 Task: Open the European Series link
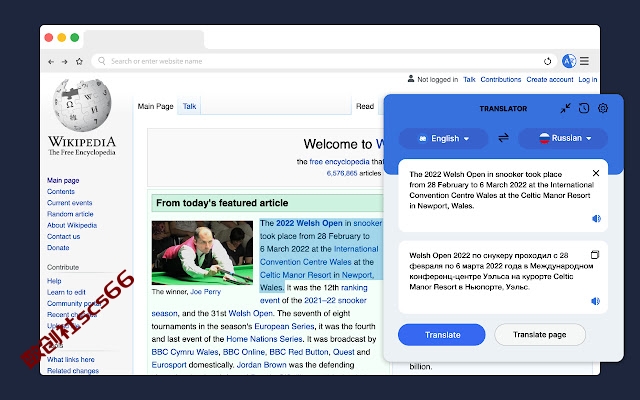click(x=284, y=327)
